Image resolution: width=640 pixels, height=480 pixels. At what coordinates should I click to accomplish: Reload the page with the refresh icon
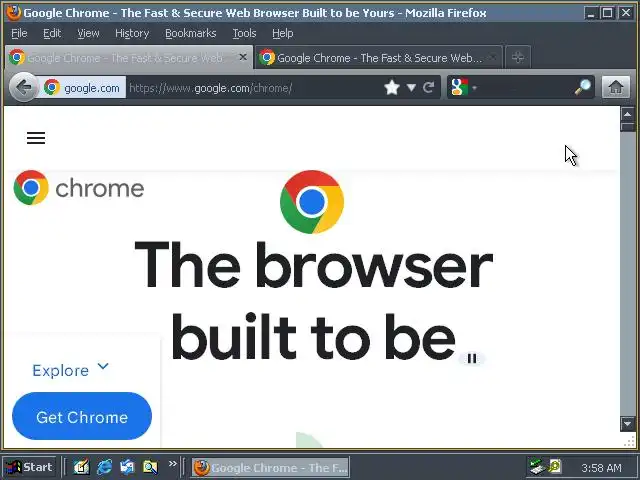coord(428,87)
